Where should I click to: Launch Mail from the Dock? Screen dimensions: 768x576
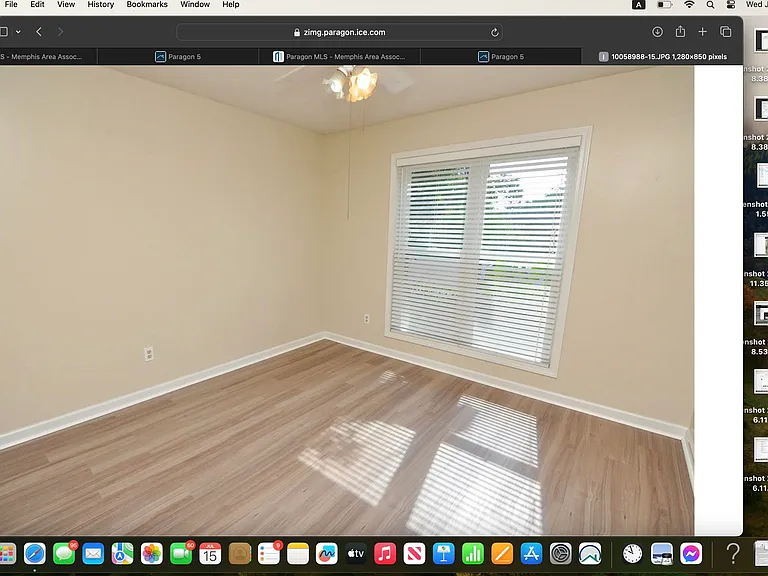[93, 554]
